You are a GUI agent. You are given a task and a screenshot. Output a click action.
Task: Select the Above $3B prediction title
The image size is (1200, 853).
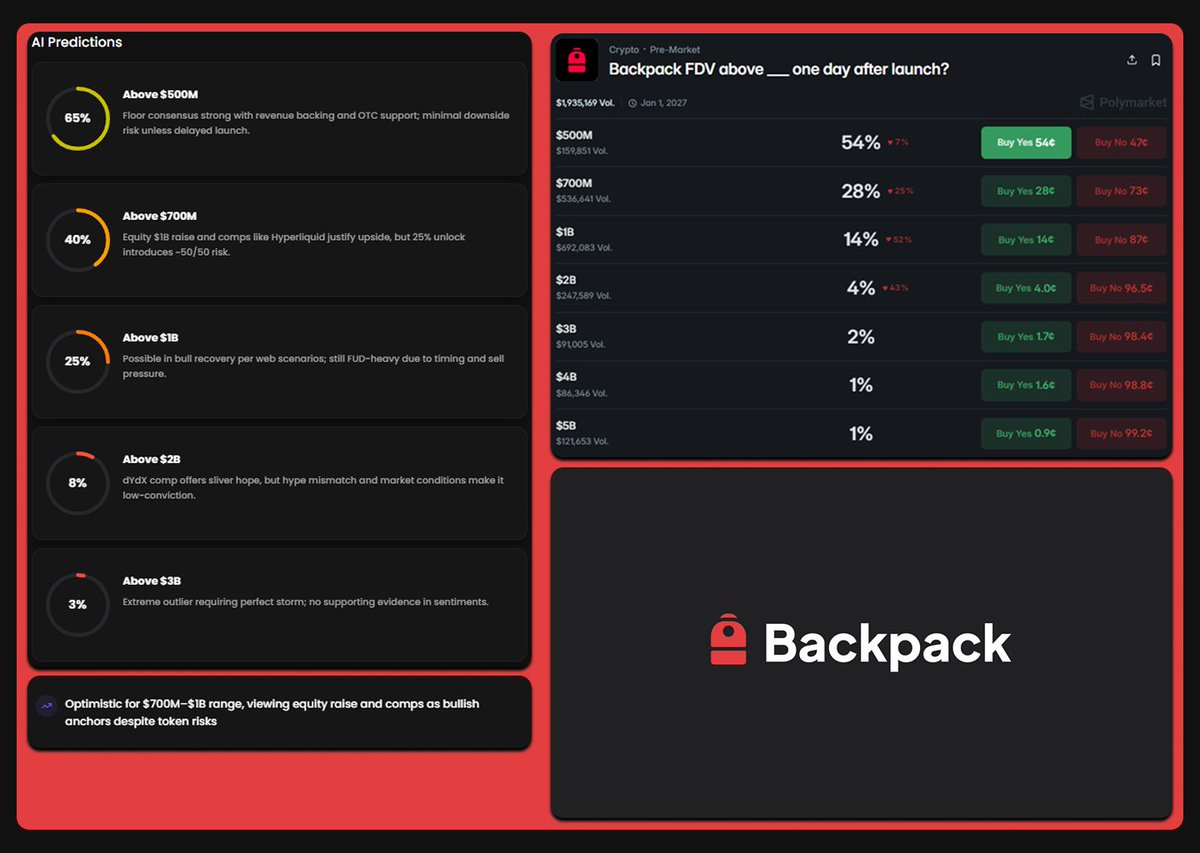pos(152,581)
